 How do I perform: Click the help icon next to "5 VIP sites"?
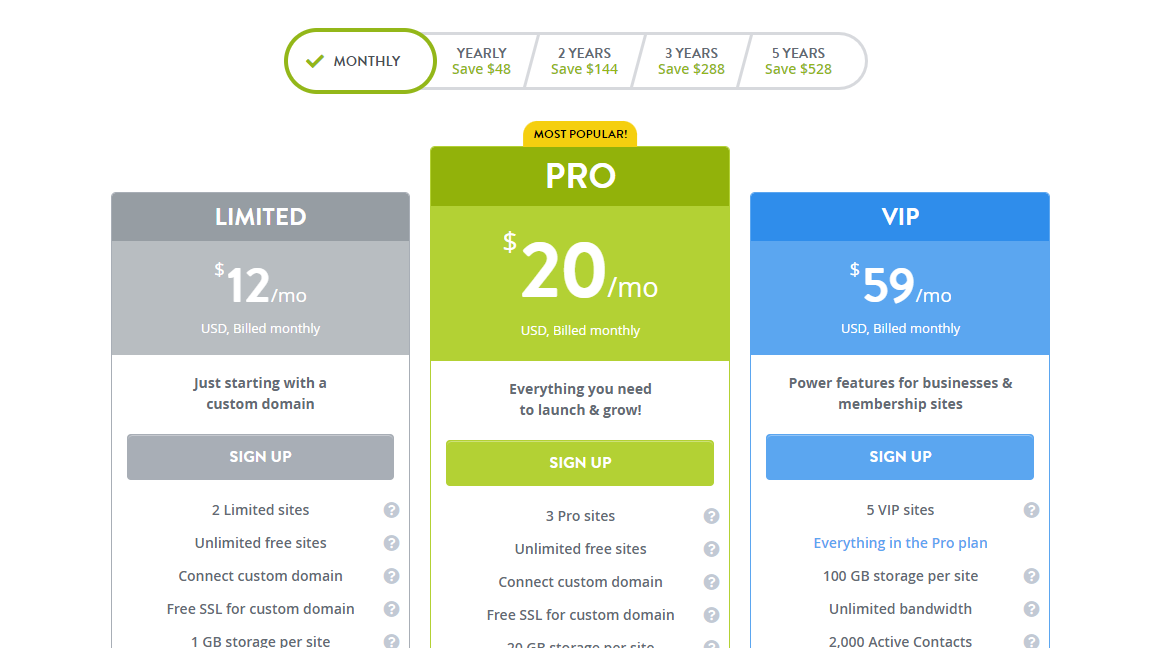pos(1032,510)
